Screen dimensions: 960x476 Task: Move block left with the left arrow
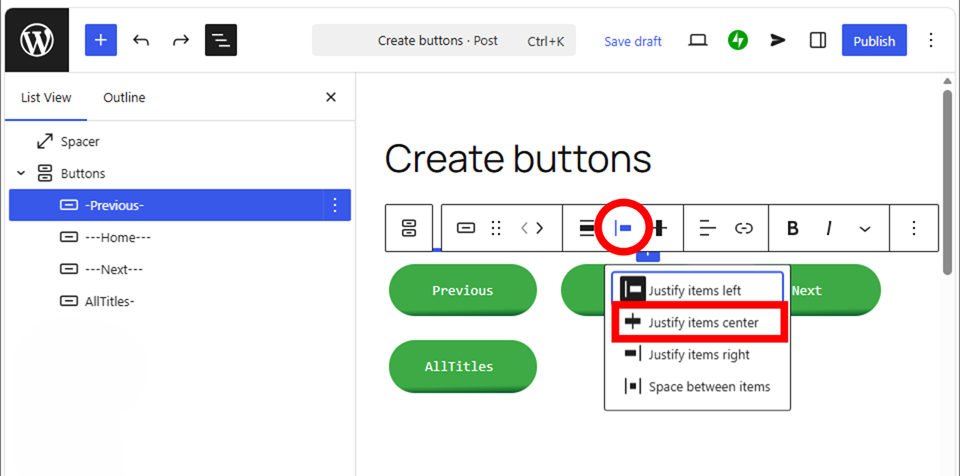524,228
